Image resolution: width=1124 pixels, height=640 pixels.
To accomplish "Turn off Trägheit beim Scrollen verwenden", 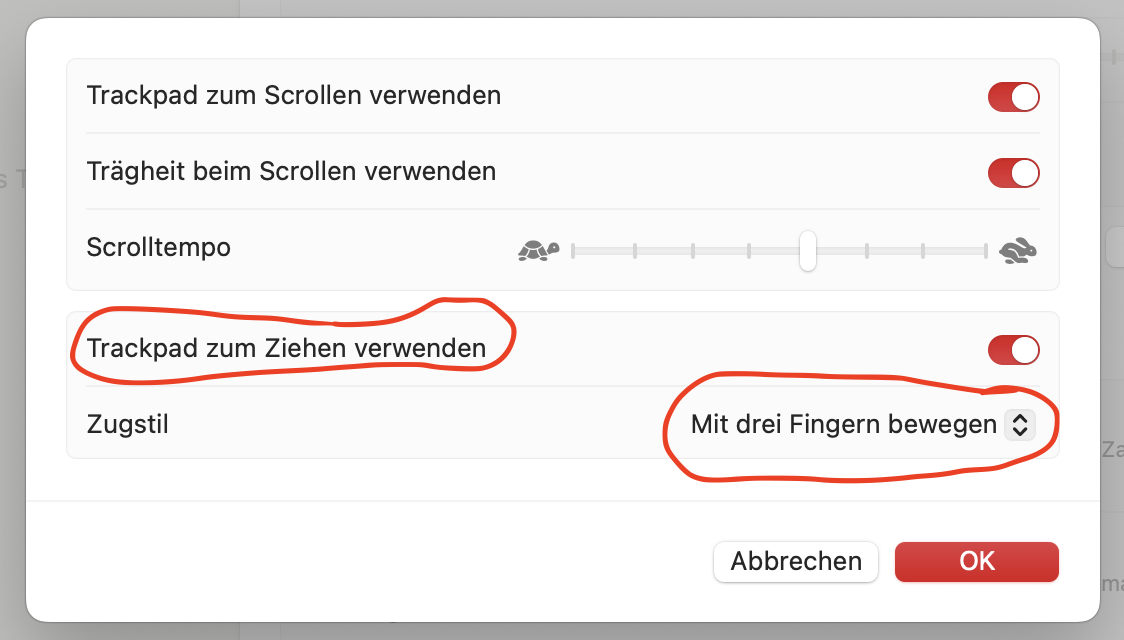I will (1013, 173).
